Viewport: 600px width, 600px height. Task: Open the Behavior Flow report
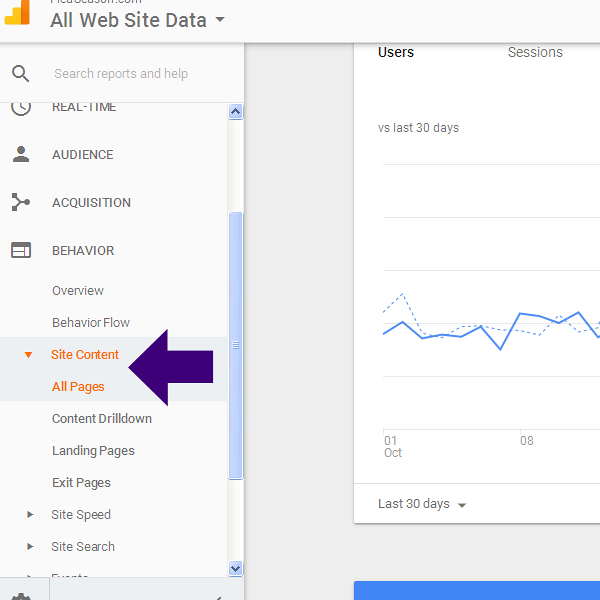91,323
